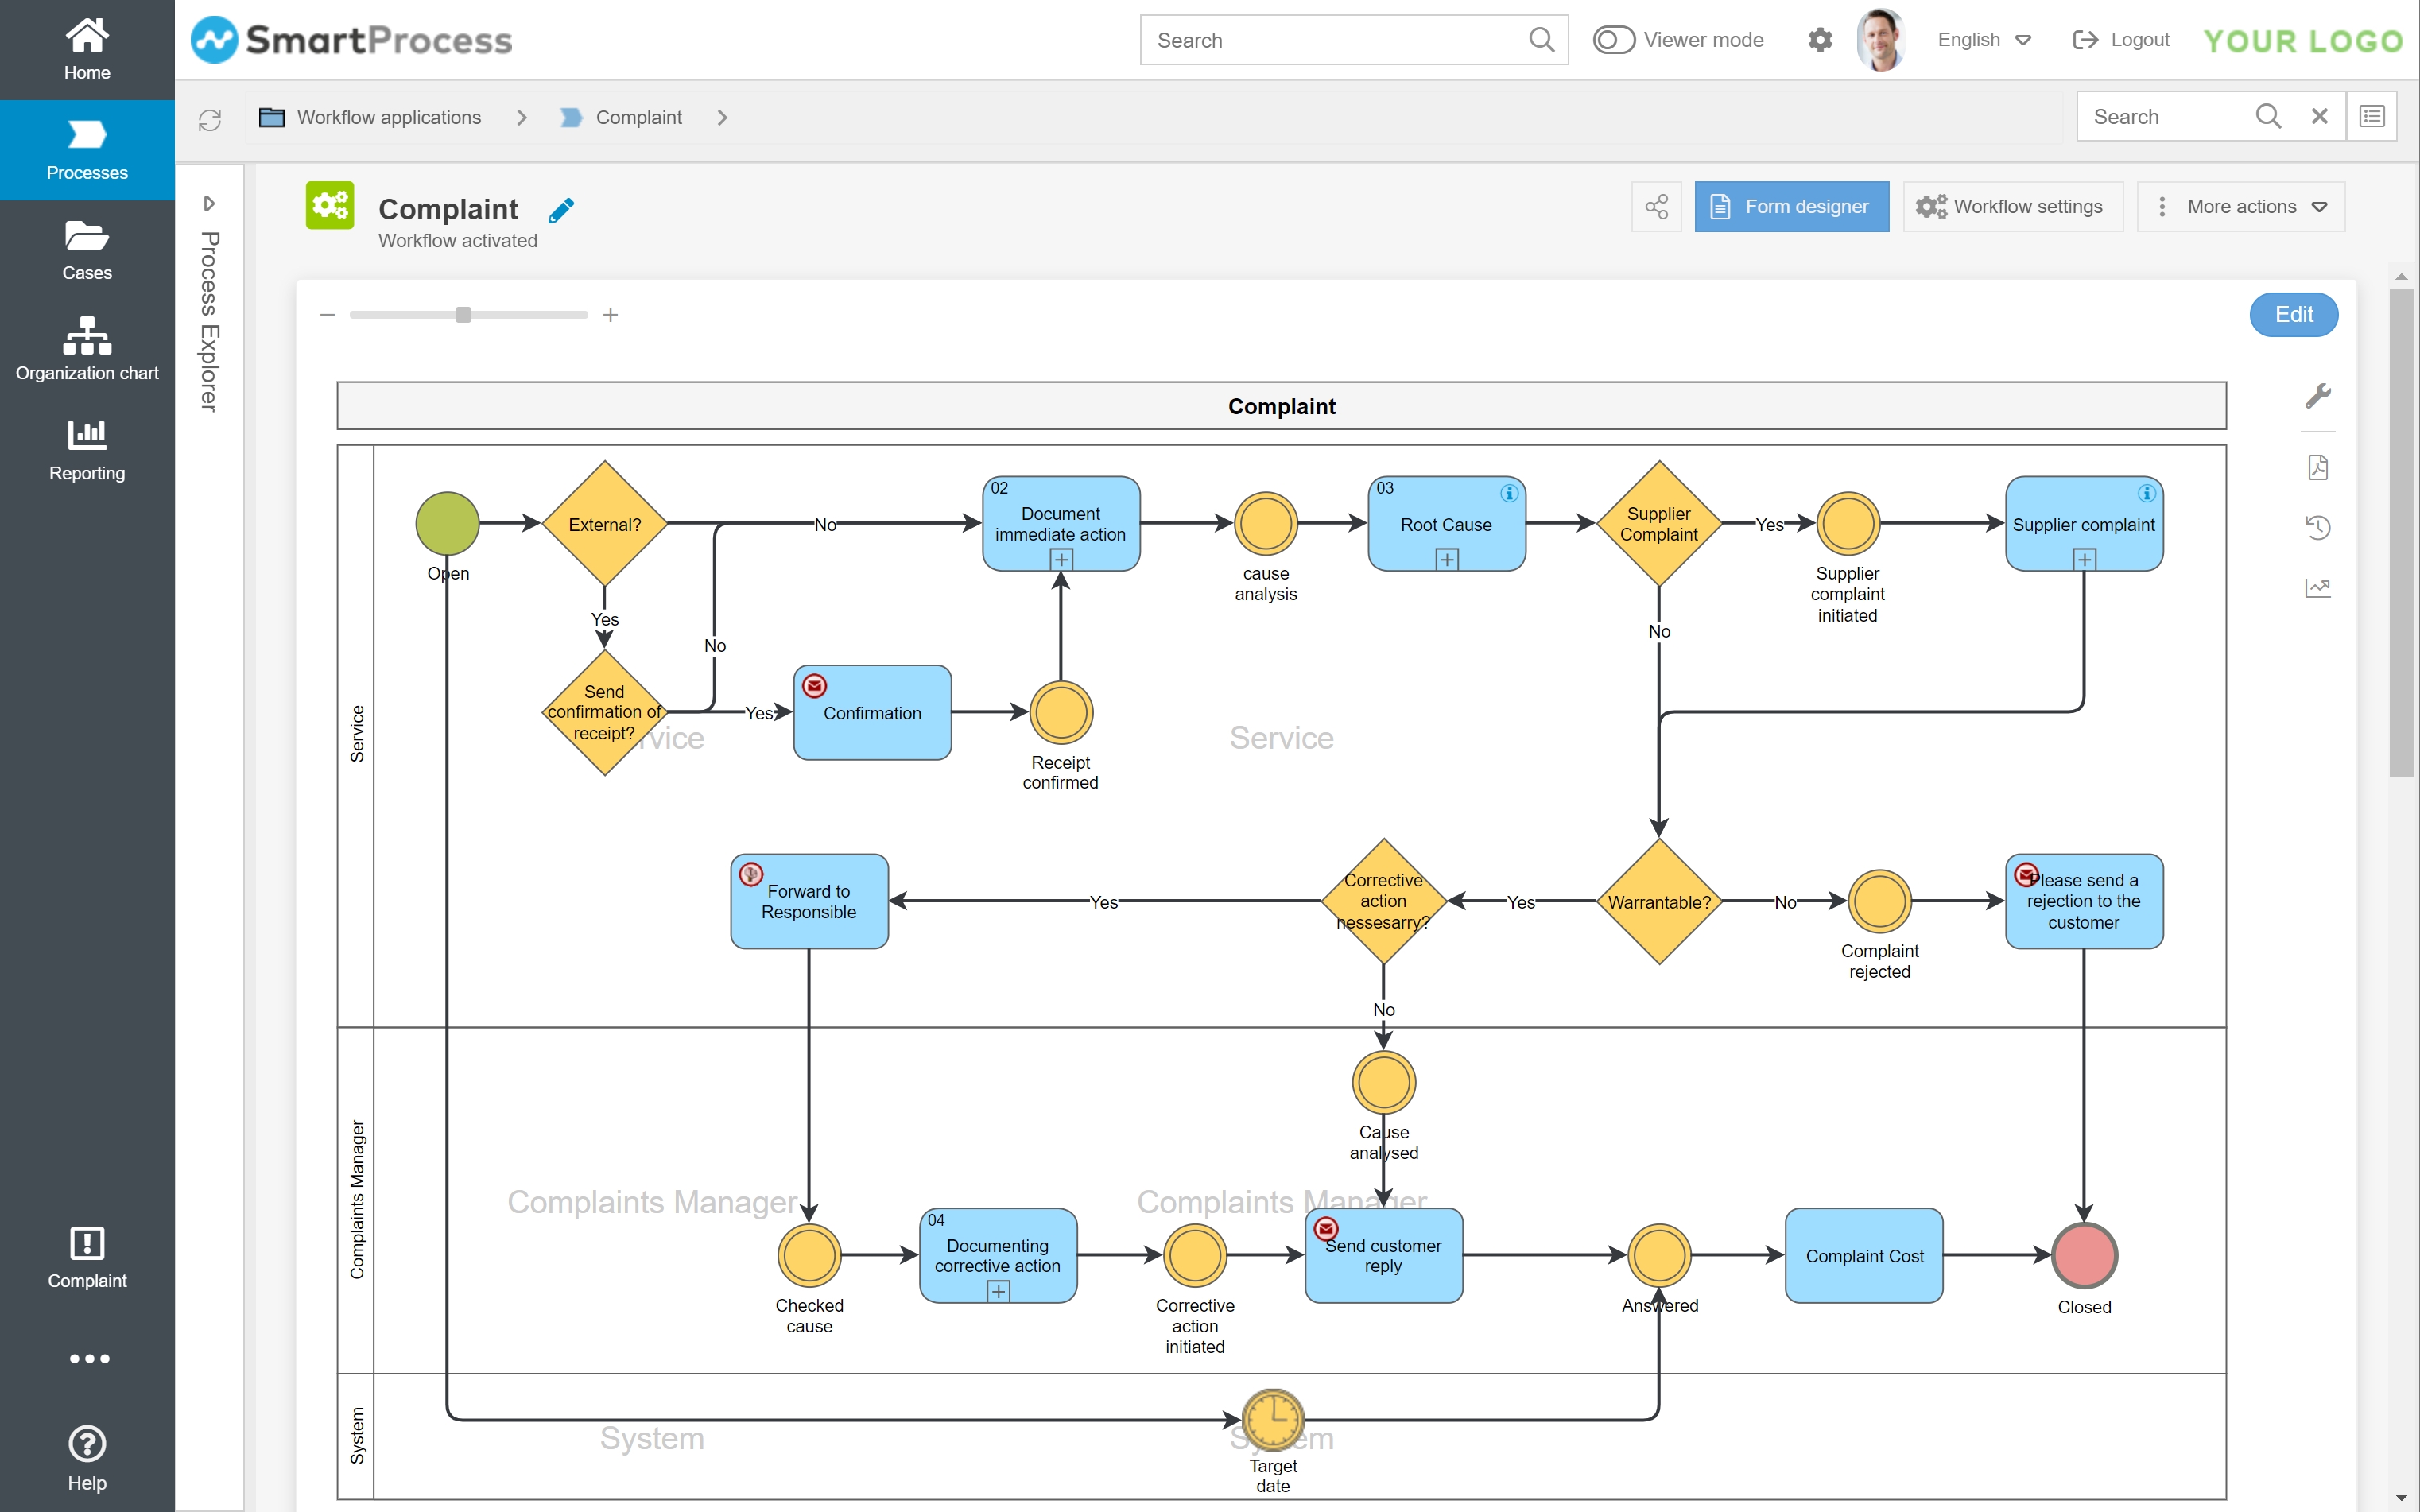Click the share icon next to Form designer

pos(1656,206)
